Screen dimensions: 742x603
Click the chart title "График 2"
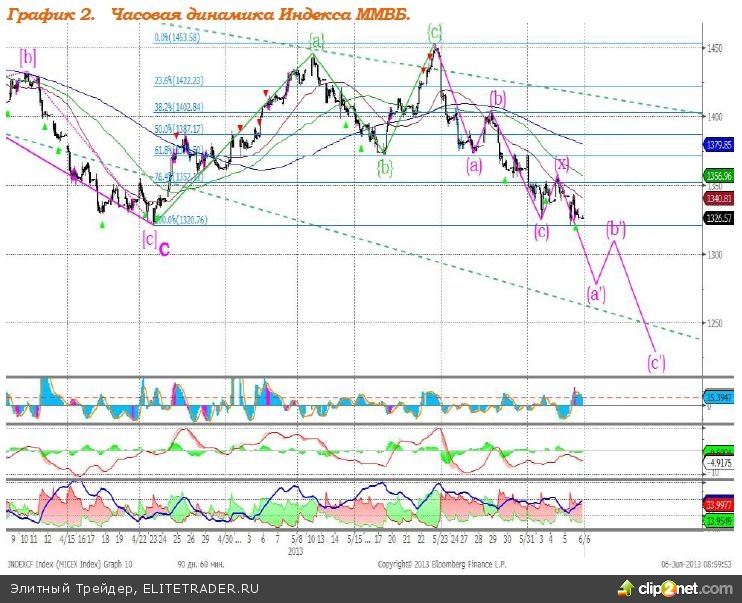52,16
